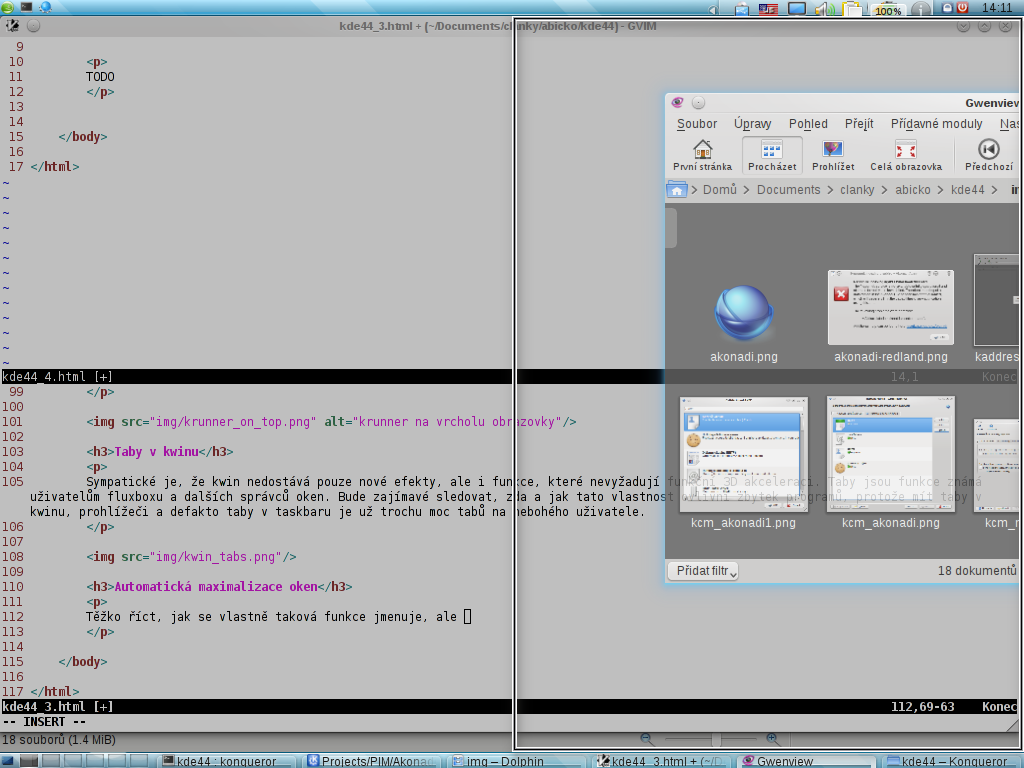This screenshot has height=768, width=1024.
Task: Launch the blue globe browser icon in the top panel
Action: [x=46, y=7]
